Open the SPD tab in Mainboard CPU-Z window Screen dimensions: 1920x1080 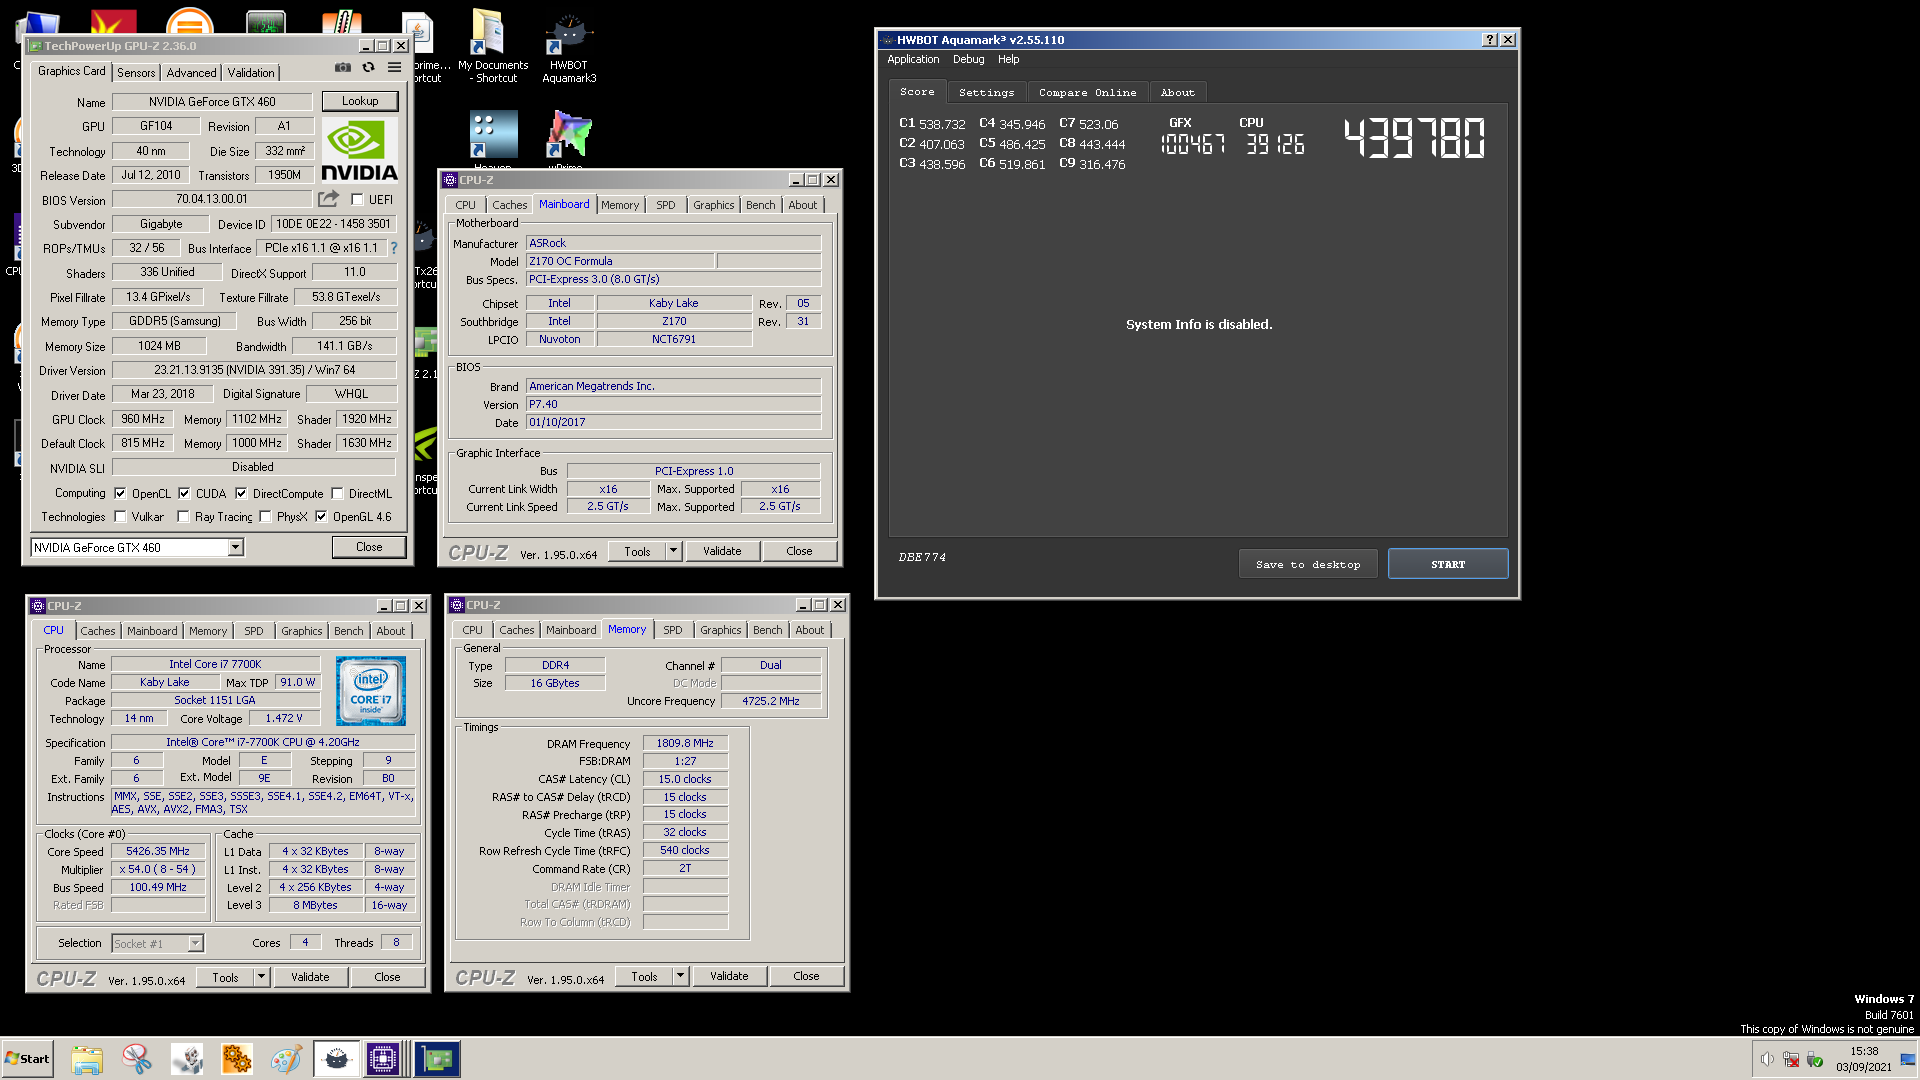coord(666,205)
